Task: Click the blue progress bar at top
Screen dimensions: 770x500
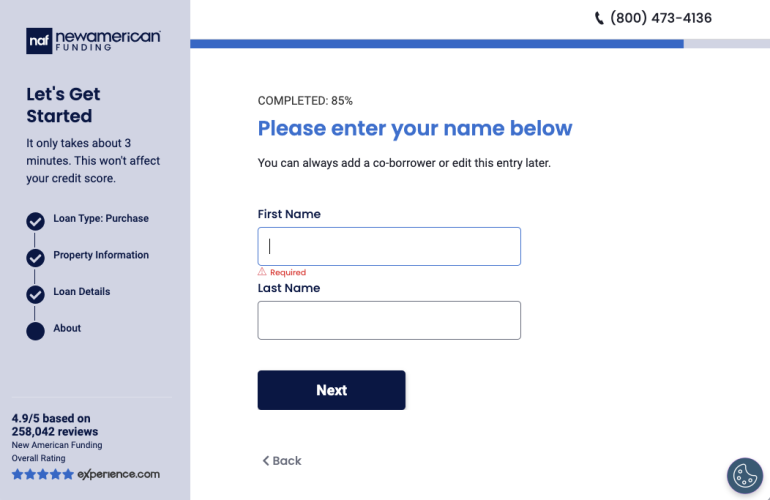Action: pos(436,44)
